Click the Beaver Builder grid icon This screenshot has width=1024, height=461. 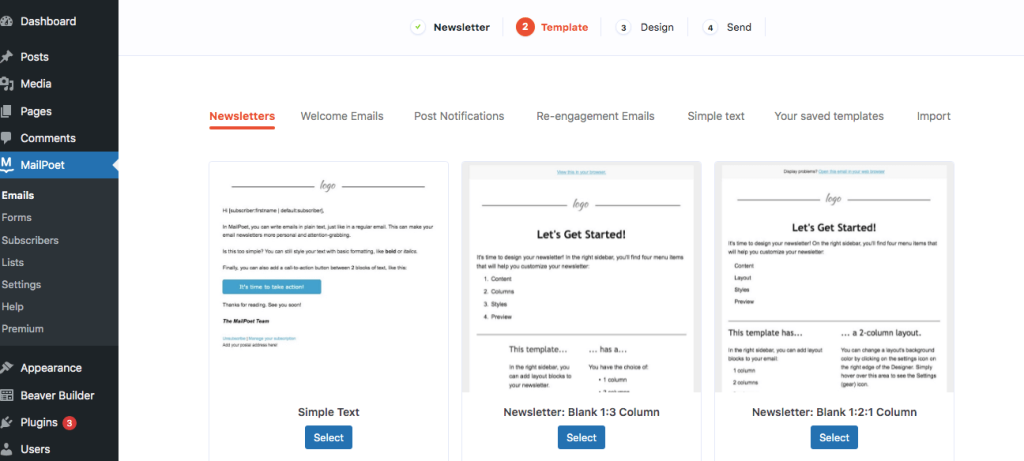pyautogui.click(x=7, y=395)
